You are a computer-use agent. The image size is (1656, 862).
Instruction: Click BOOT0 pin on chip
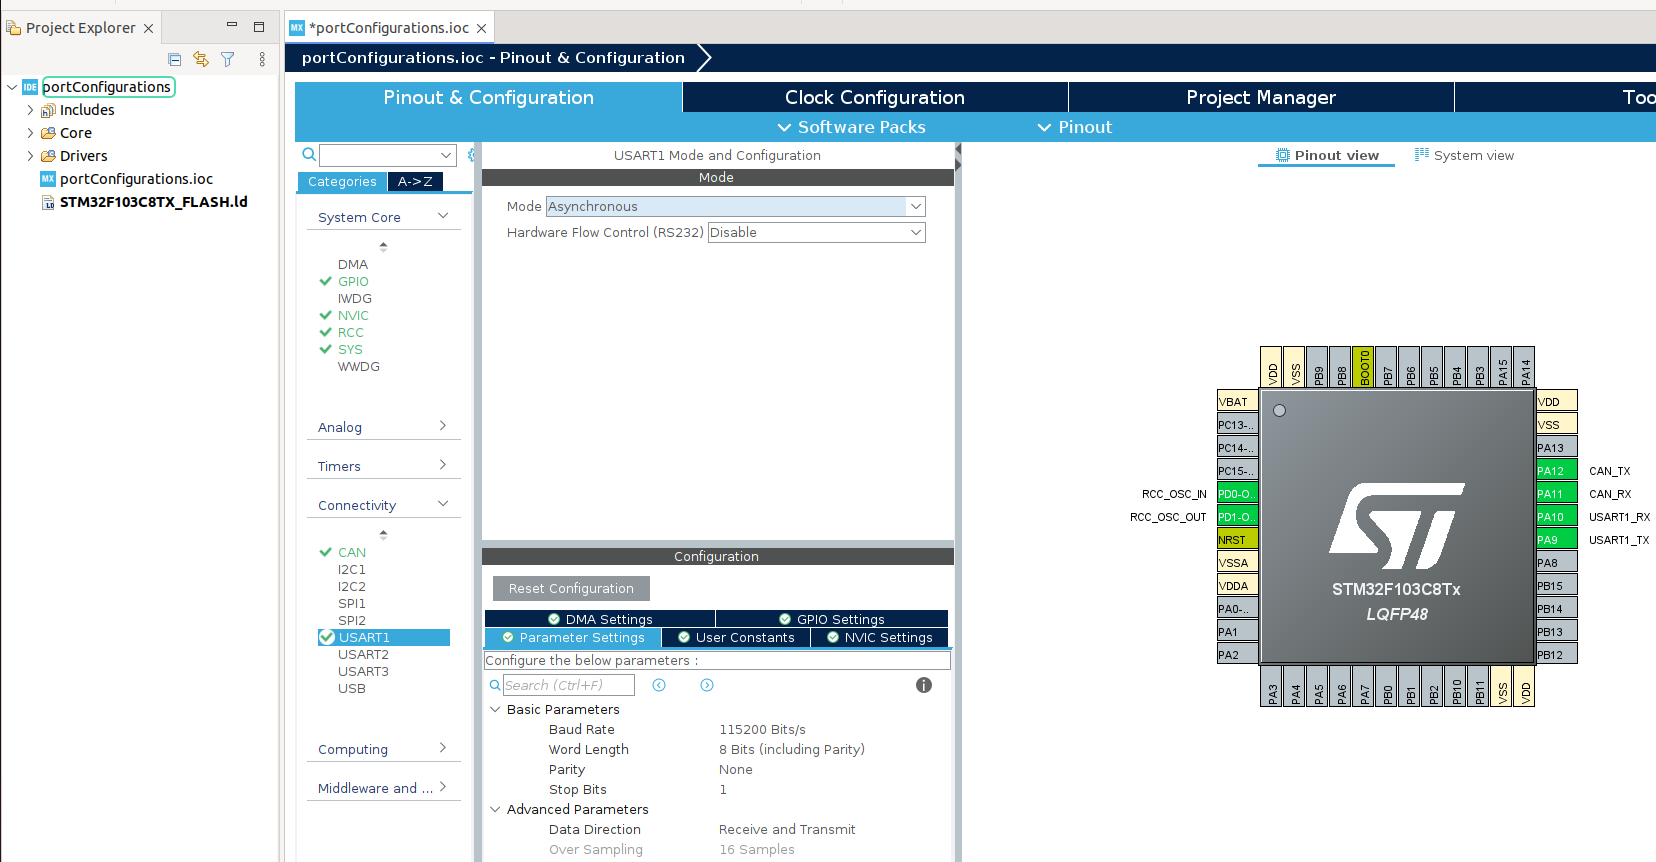[1364, 367]
